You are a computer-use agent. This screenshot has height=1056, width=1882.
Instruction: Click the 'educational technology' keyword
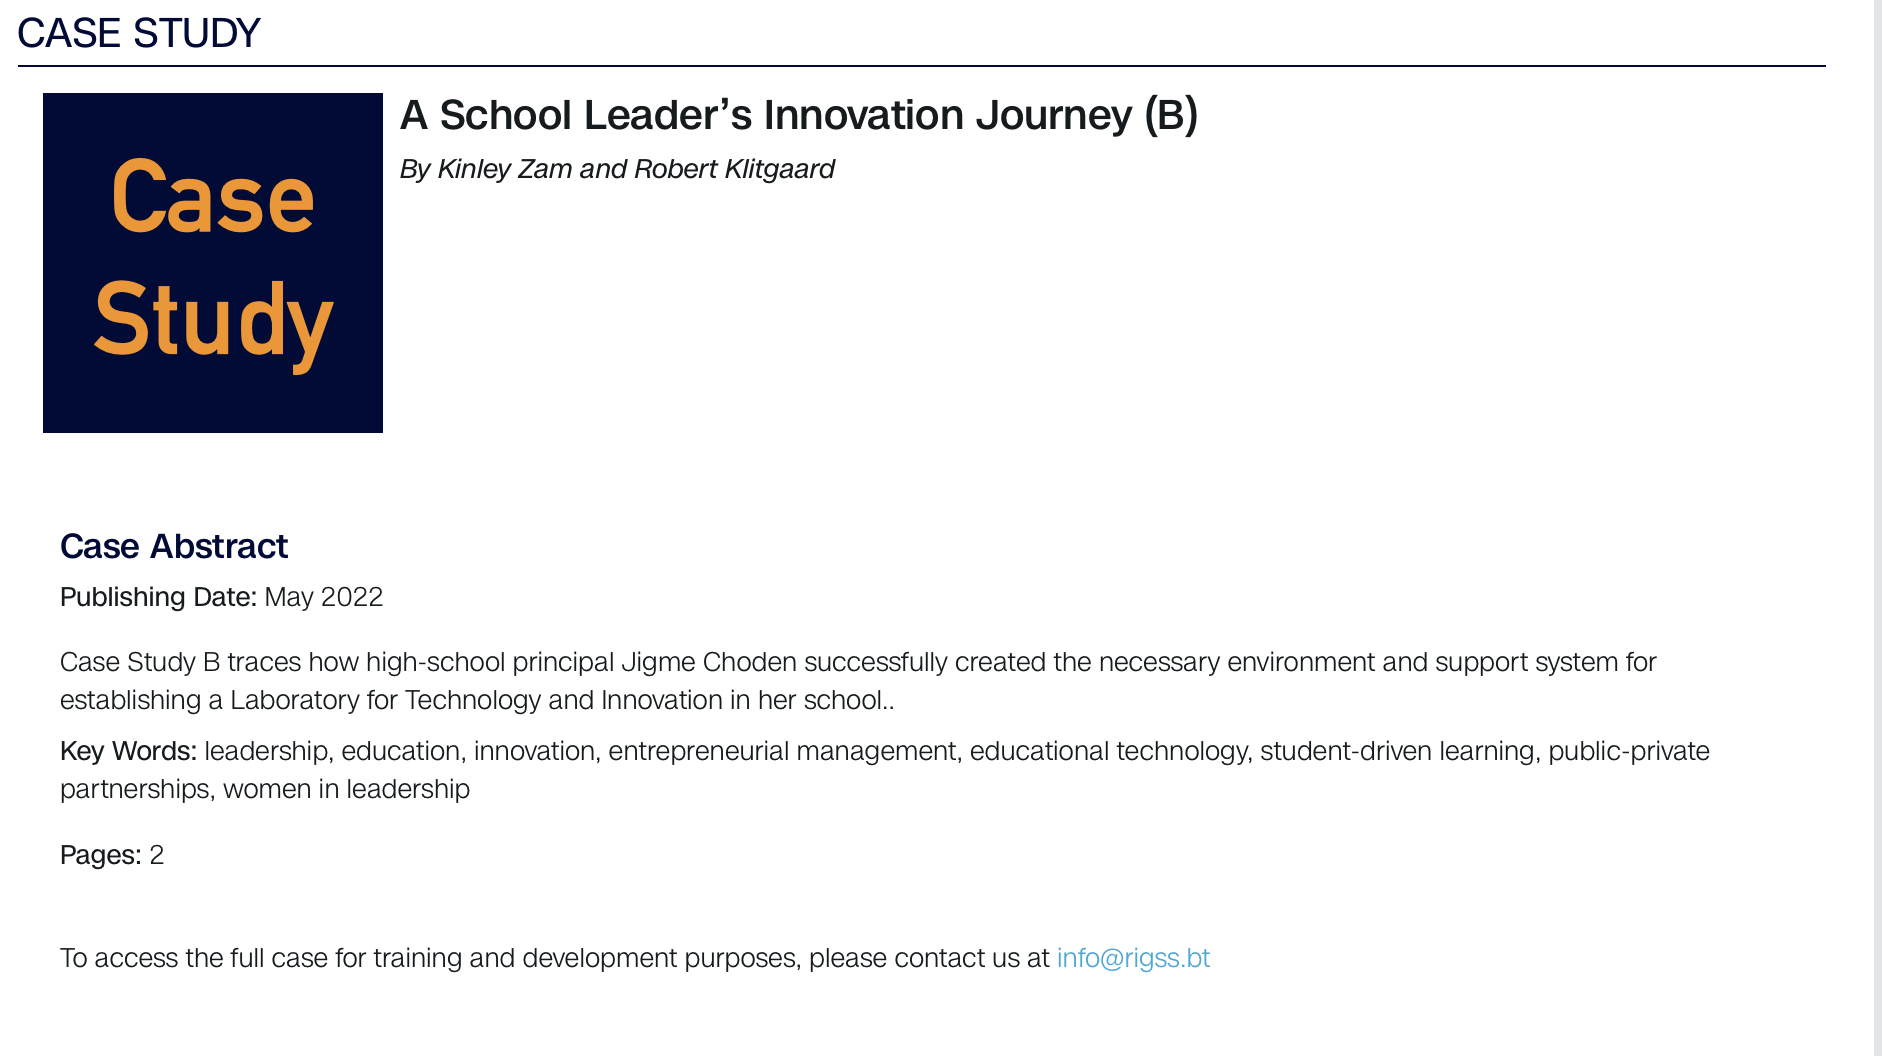pos(1109,751)
